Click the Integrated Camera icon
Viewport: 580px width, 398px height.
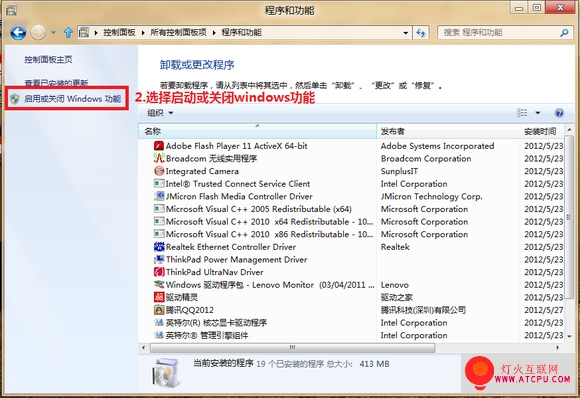tap(159, 171)
